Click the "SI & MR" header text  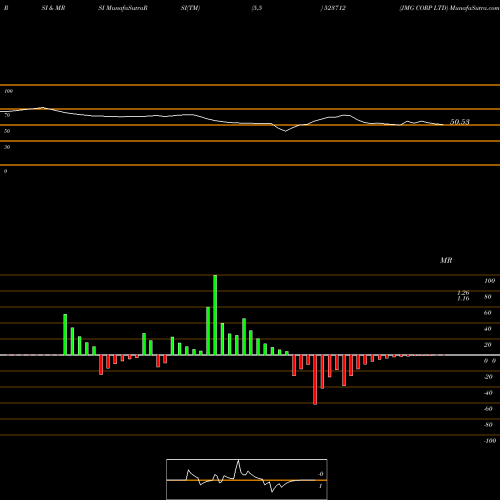coord(53,8)
